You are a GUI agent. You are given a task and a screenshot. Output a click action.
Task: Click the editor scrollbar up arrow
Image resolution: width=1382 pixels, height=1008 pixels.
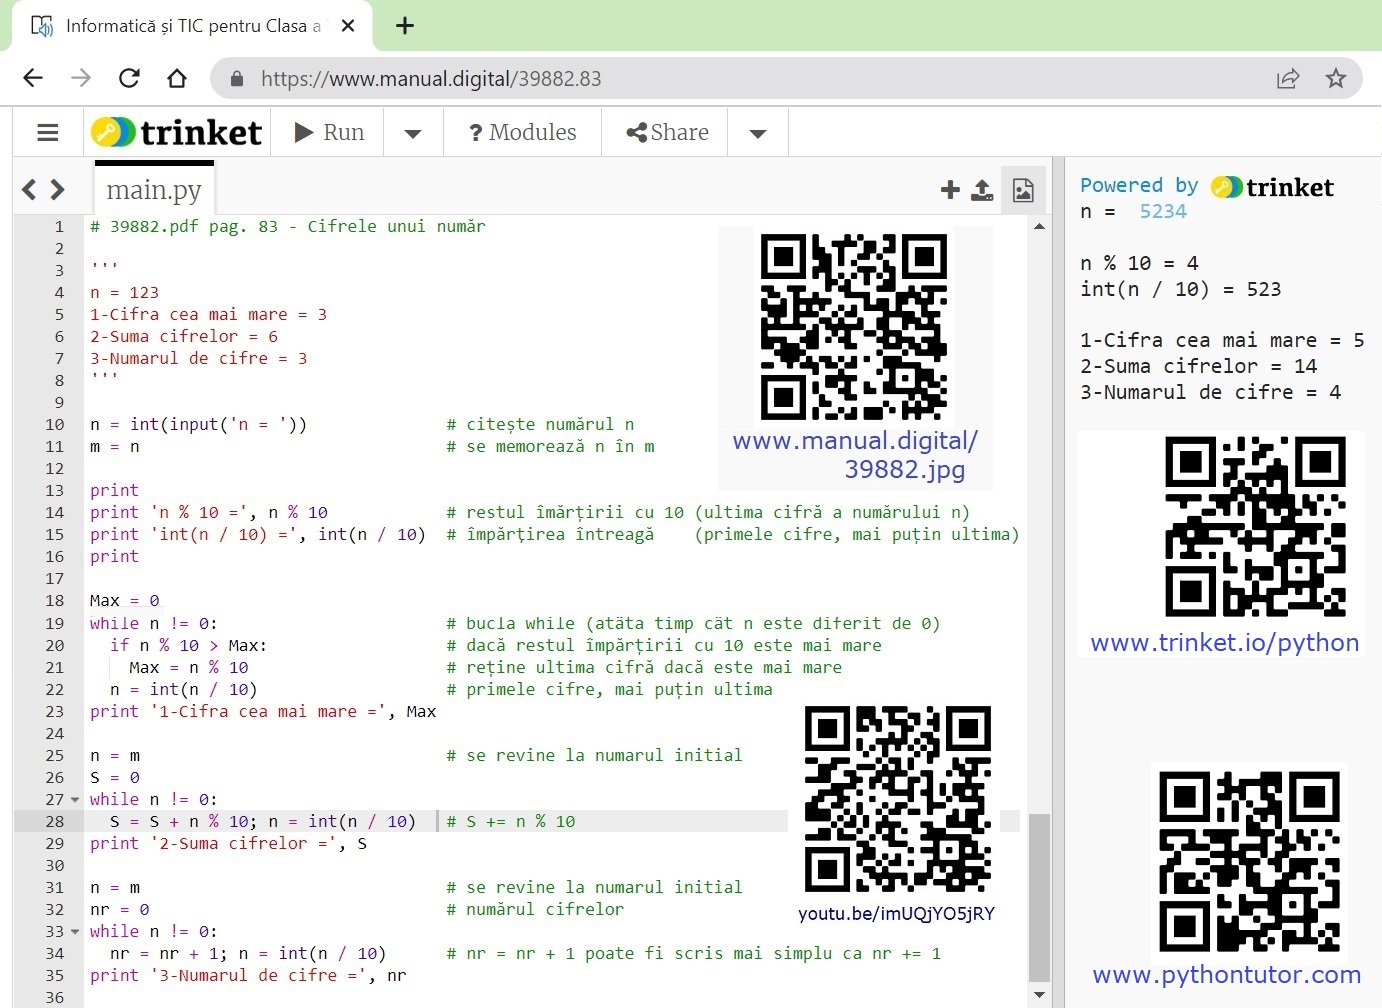pos(1039,226)
